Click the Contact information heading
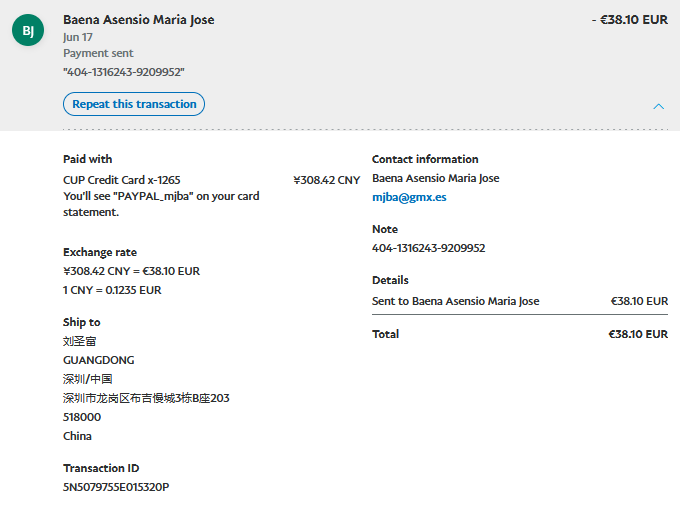The width and height of the screenshot is (680, 526). point(425,159)
